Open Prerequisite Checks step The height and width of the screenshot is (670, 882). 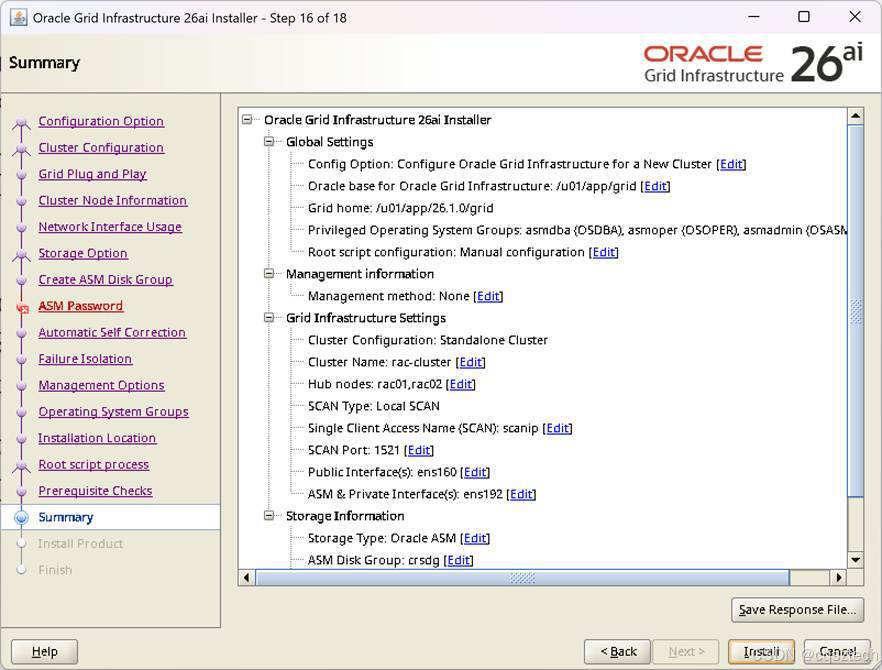tap(95, 491)
